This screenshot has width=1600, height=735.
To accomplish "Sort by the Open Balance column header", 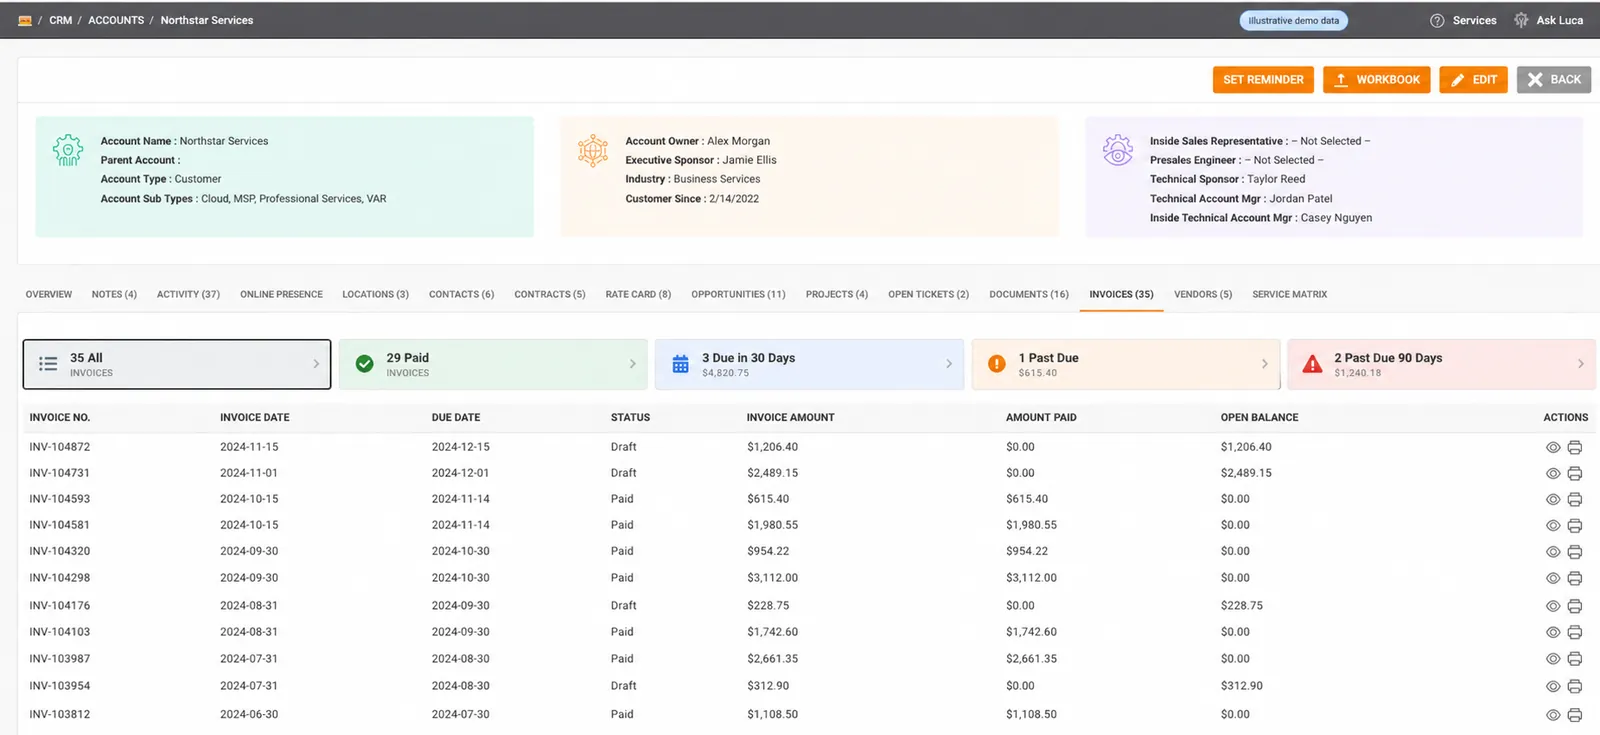I will pyautogui.click(x=1259, y=418).
